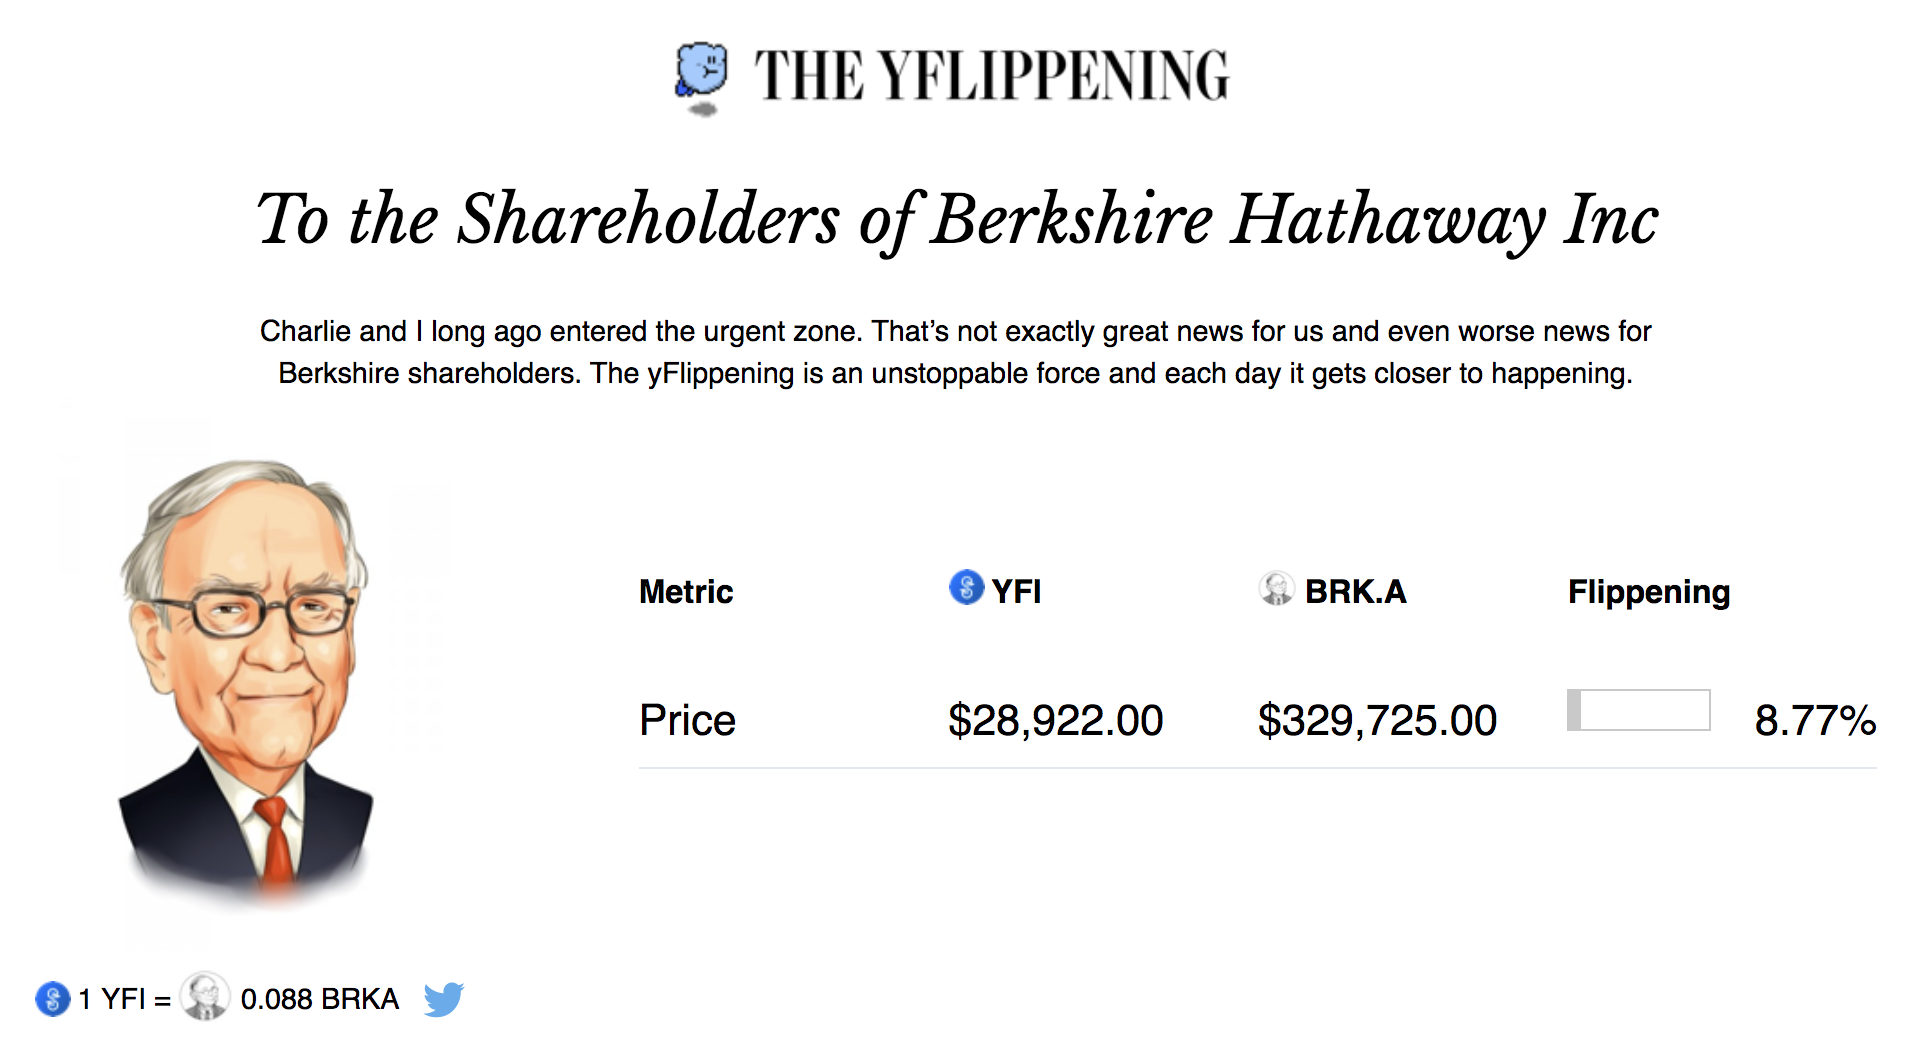Screen dimensions: 1921x1064
Task: Click the small Buffett avatar in footer
Action: (205, 997)
